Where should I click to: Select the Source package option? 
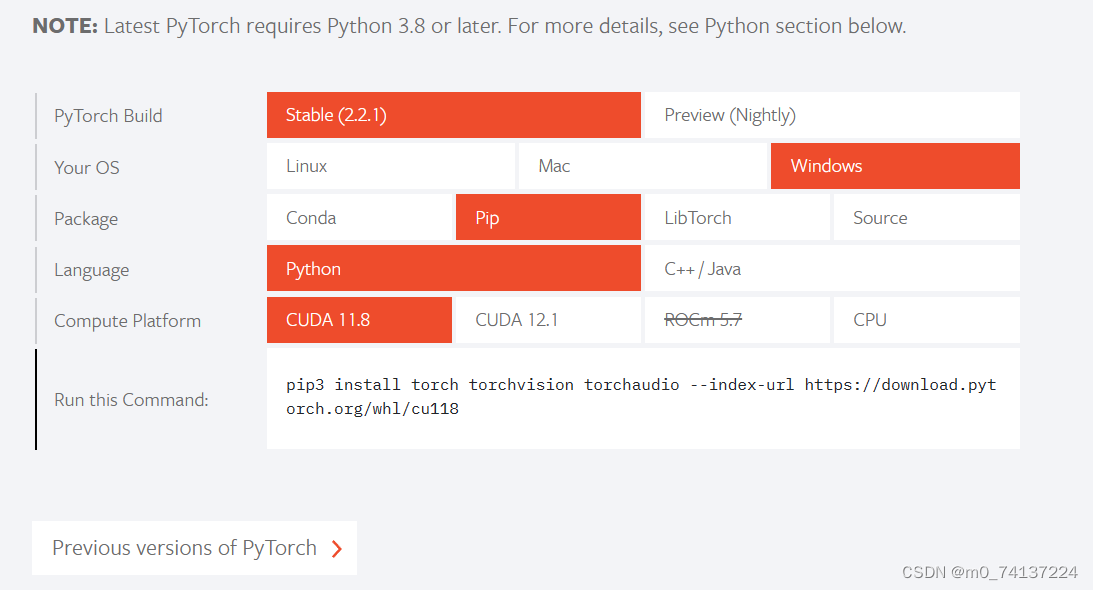(x=926, y=218)
